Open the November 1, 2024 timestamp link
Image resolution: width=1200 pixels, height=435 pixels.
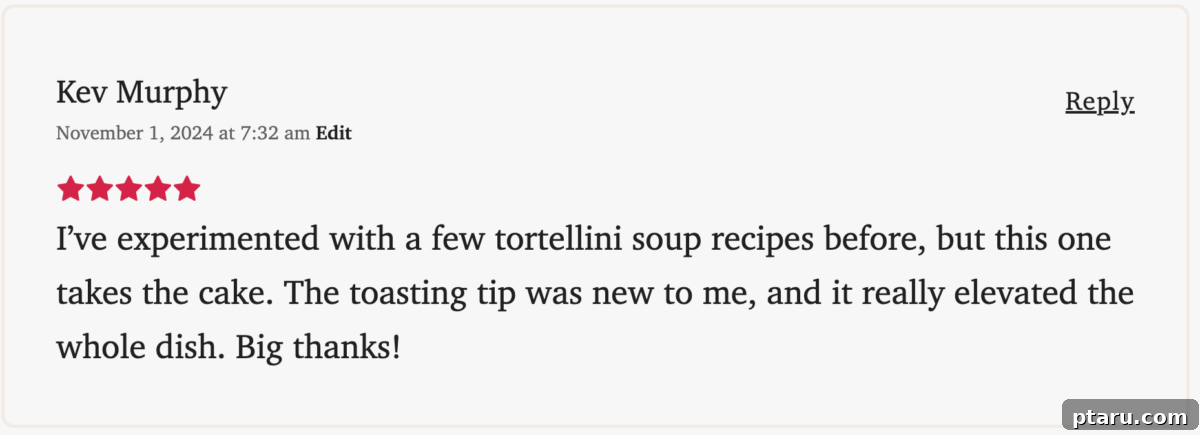[183, 133]
